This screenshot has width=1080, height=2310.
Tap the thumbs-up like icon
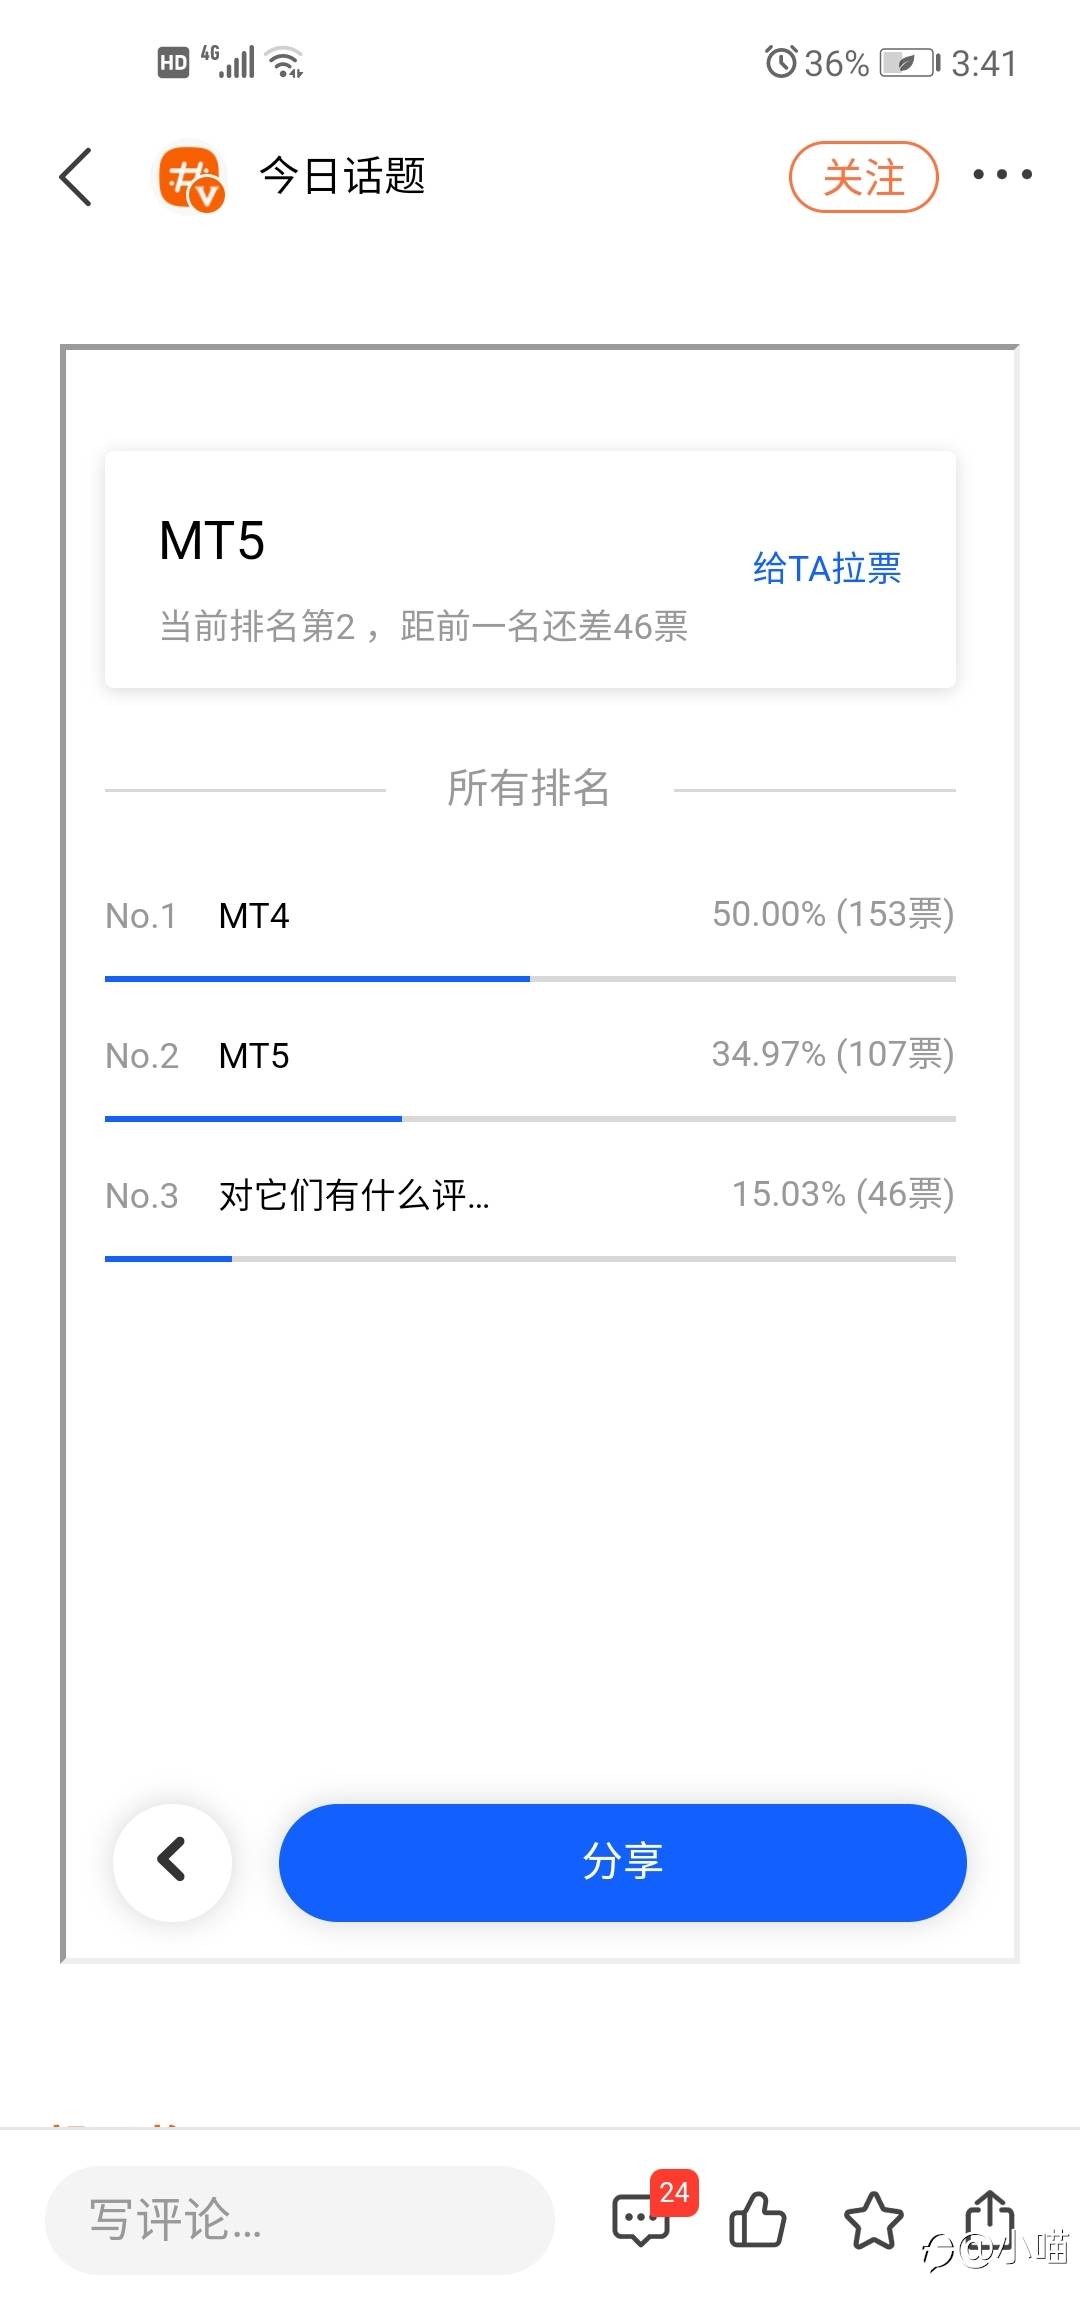pos(757,2220)
